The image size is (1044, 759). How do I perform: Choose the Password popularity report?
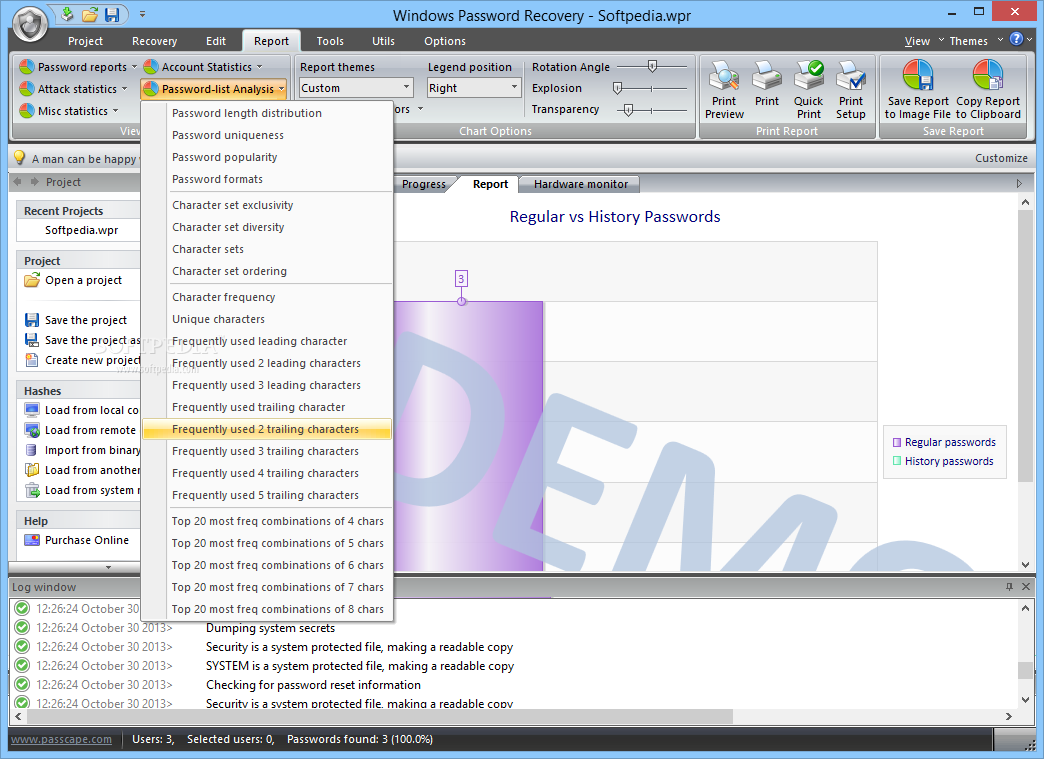click(268, 157)
